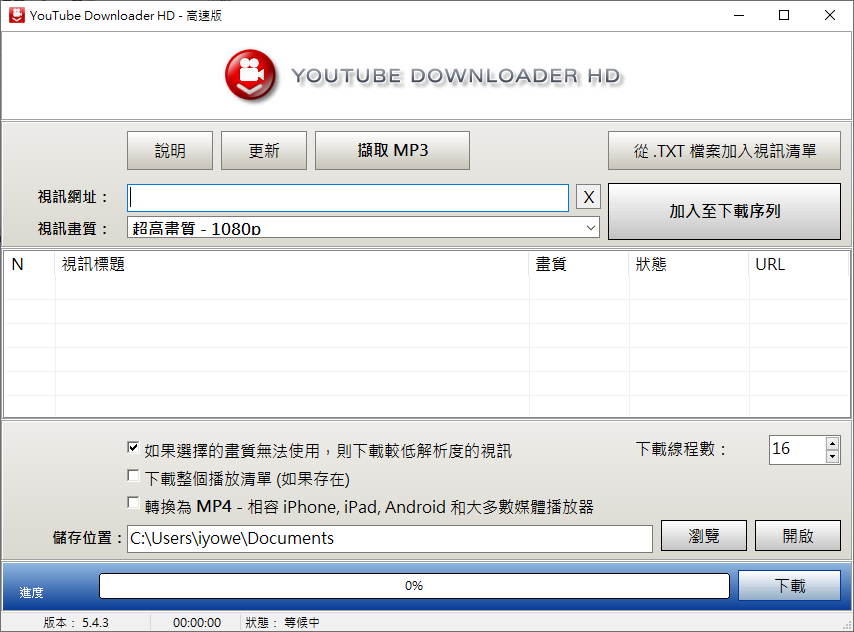Click the 狀態: 等候中 status text
Viewport: 854px width, 632px height.
point(282,622)
